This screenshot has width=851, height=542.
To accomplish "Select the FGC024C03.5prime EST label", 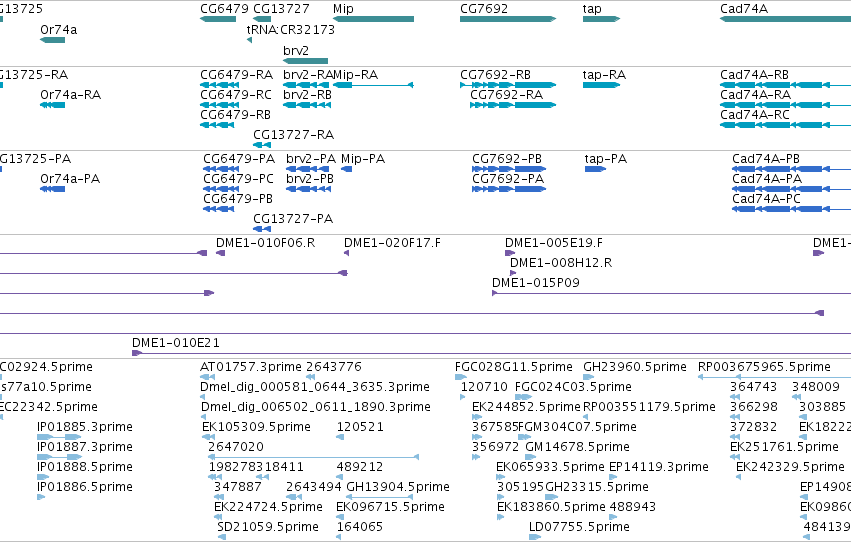I will tap(573, 387).
